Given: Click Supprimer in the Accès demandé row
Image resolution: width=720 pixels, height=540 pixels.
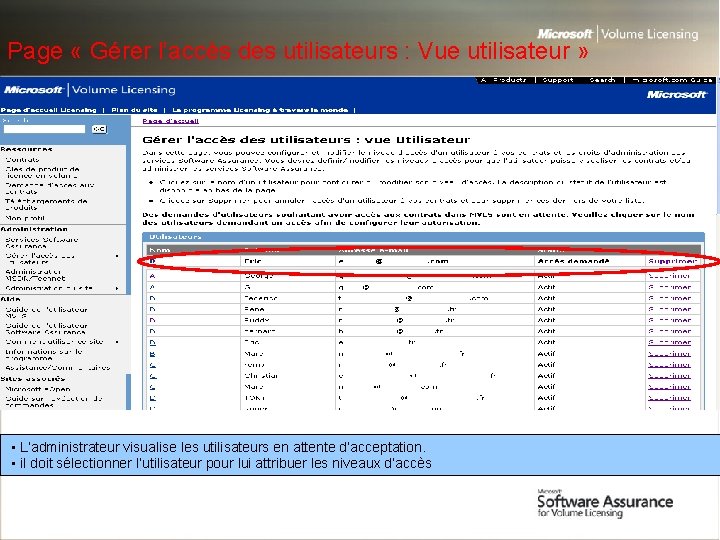Looking at the screenshot, I should (x=673, y=261).
